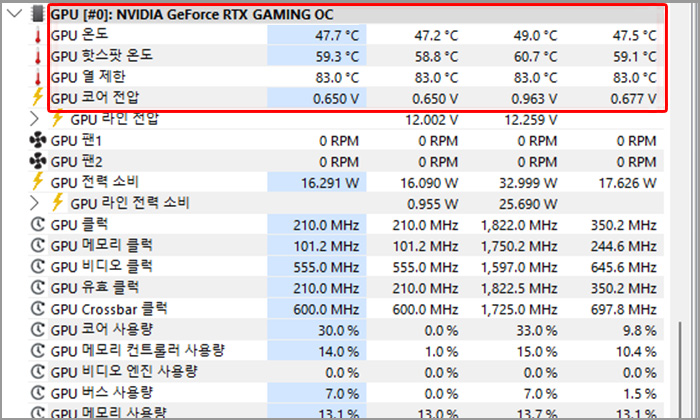
Task: Select the GPU 코어 전압 row label
Action: click(x=95, y=98)
